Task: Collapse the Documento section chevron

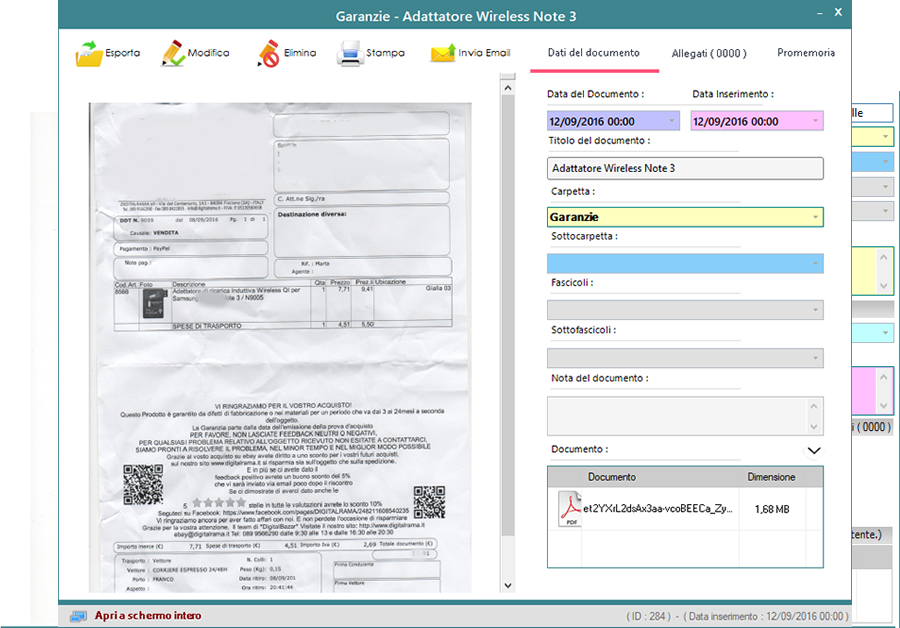Action: (815, 450)
